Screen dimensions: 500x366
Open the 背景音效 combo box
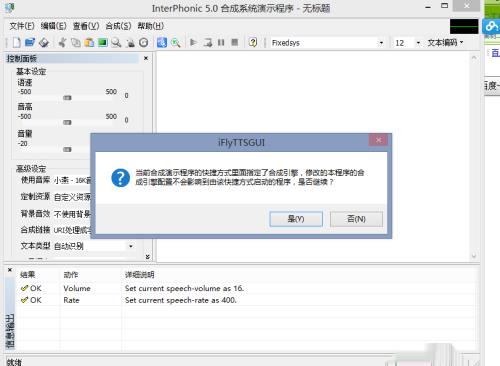click(72, 214)
